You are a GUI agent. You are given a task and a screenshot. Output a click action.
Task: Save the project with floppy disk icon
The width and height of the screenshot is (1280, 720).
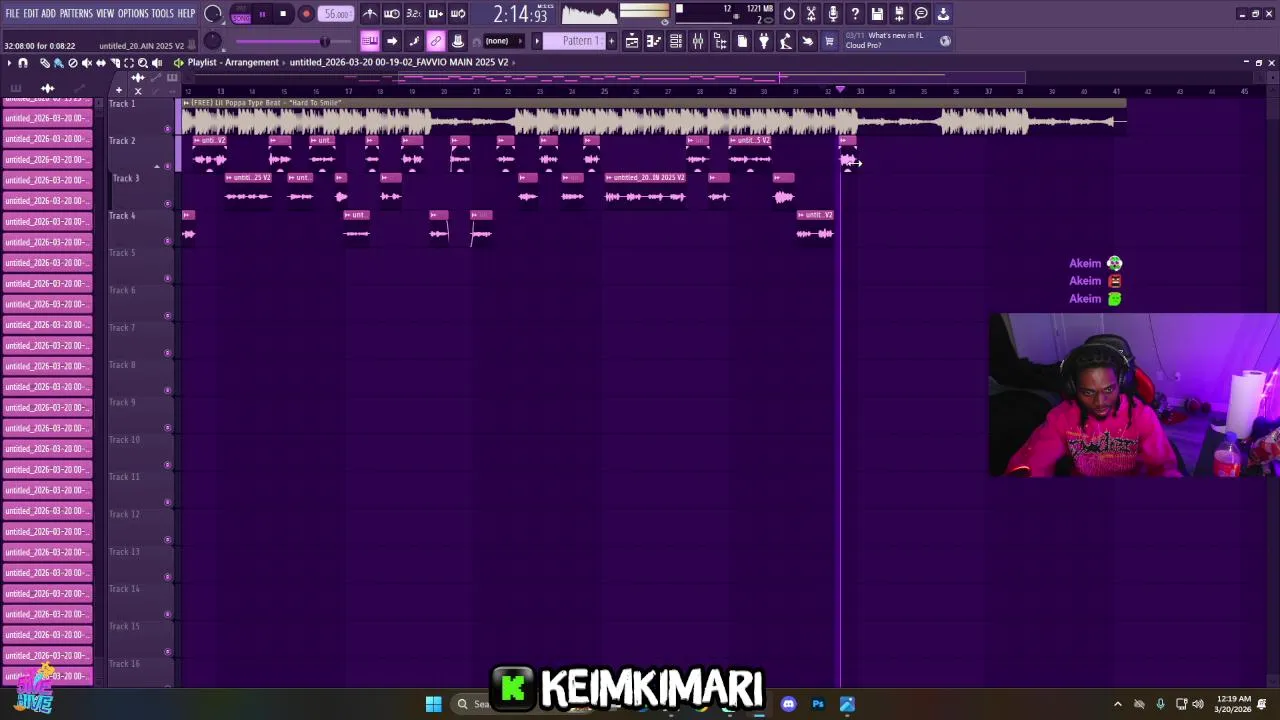pos(878,14)
